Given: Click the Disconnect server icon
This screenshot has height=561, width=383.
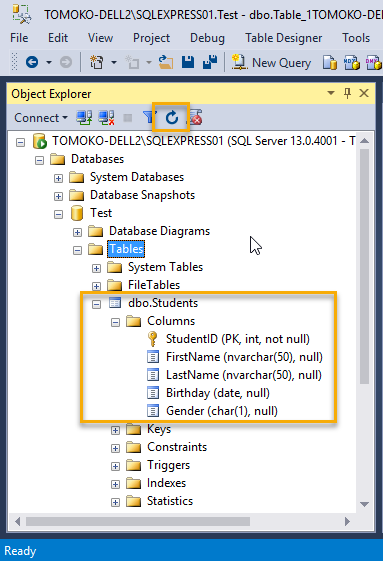Looking at the screenshot, I should (107, 117).
